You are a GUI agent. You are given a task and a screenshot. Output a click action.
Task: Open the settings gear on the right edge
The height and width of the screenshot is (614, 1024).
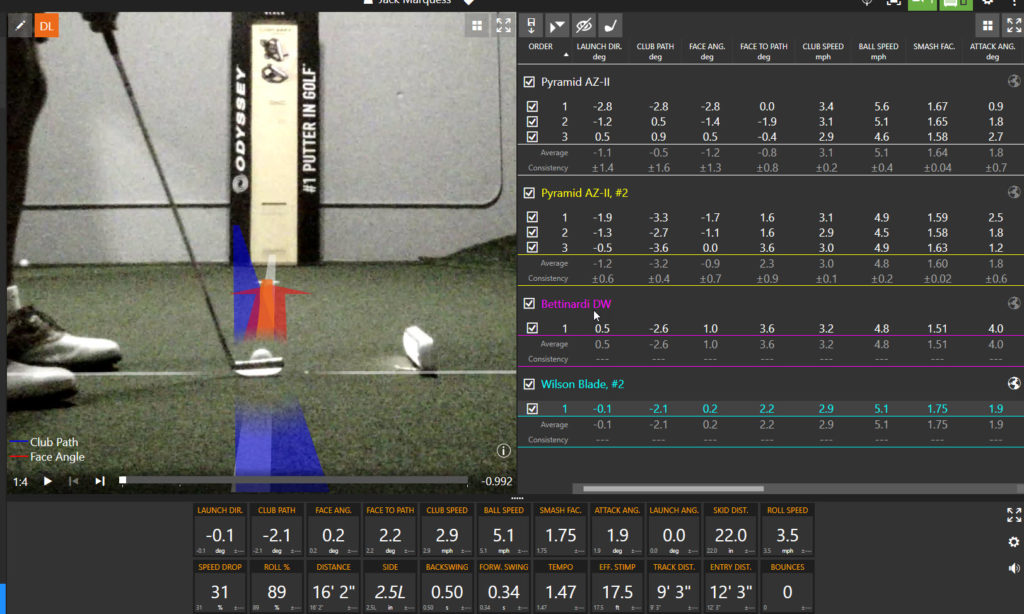(1016, 539)
